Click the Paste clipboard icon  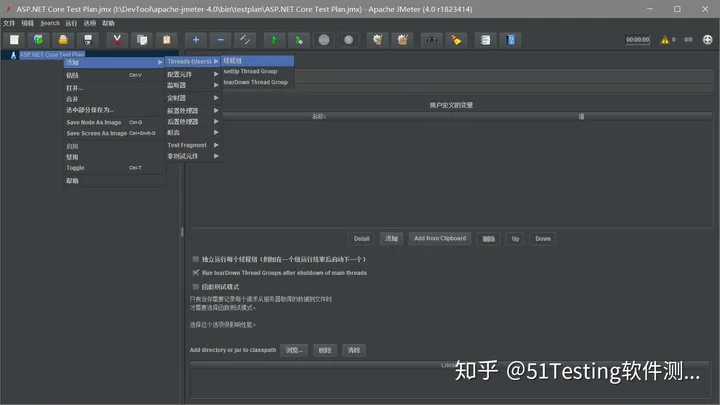tap(167, 40)
